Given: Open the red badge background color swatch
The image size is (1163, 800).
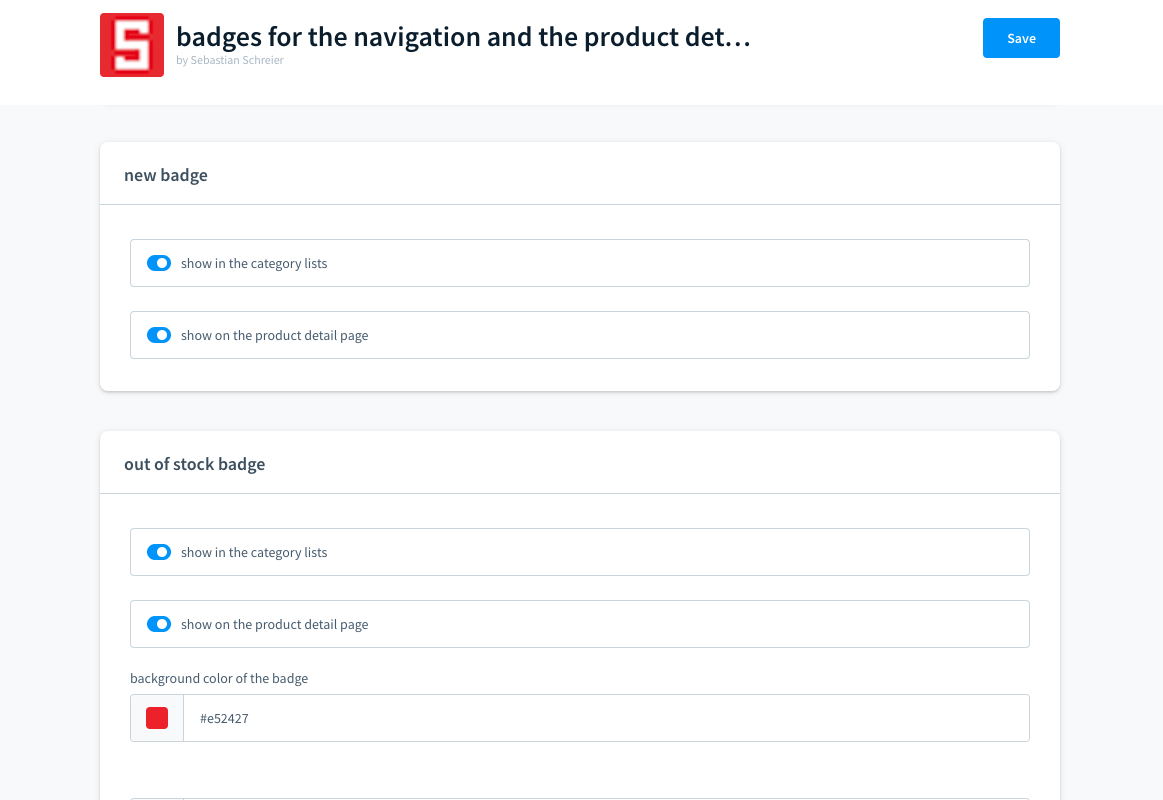Looking at the screenshot, I should click(x=157, y=718).
